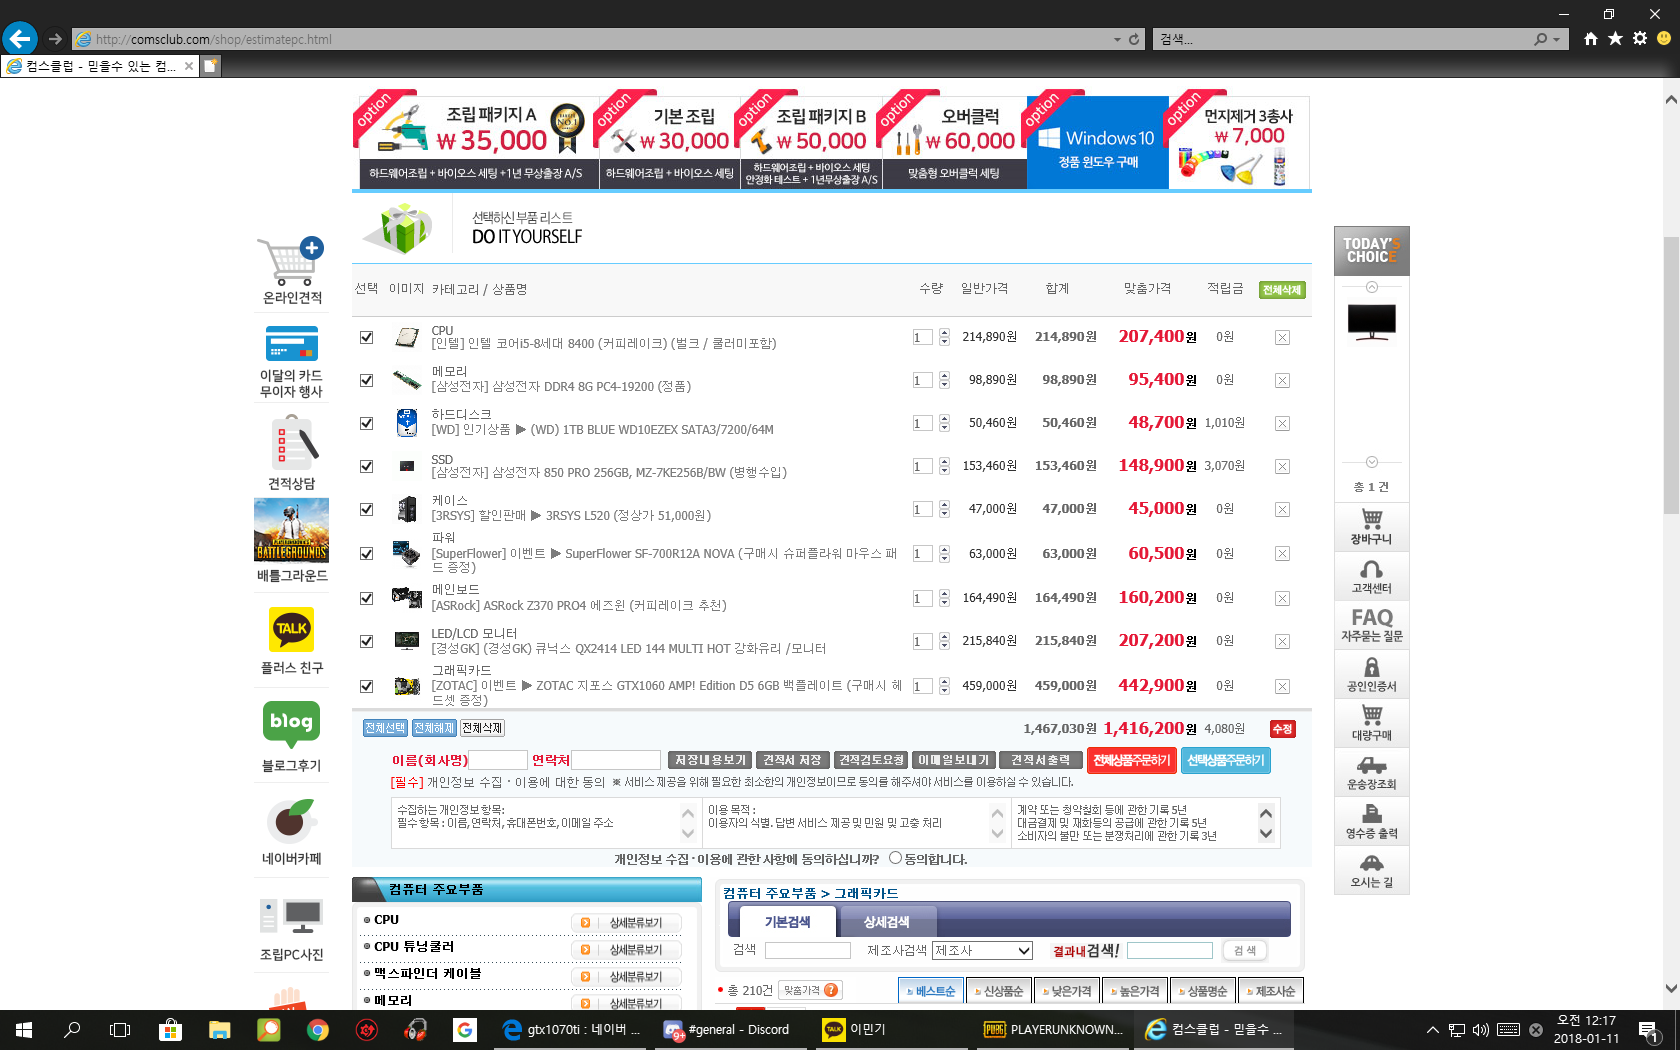The width and height of the screenshot is (1680, 1050).
Task: Uncheck the 메인보드 item checkbox
Action: [x=367, y=599]
